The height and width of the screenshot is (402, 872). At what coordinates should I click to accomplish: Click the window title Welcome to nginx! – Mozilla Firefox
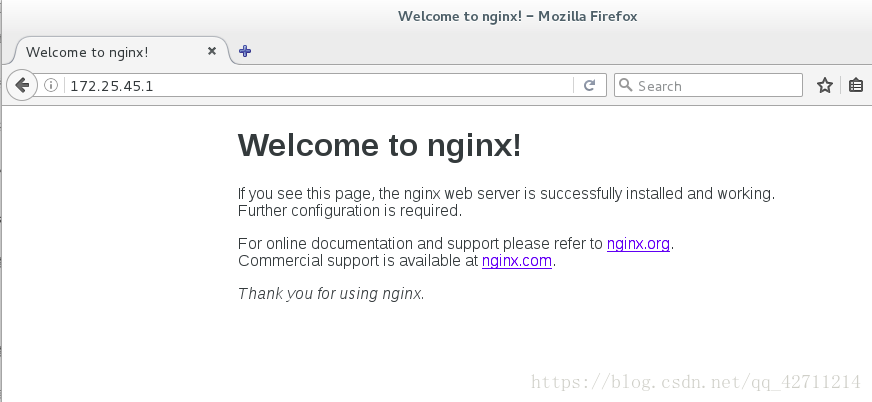pos(517,16)
